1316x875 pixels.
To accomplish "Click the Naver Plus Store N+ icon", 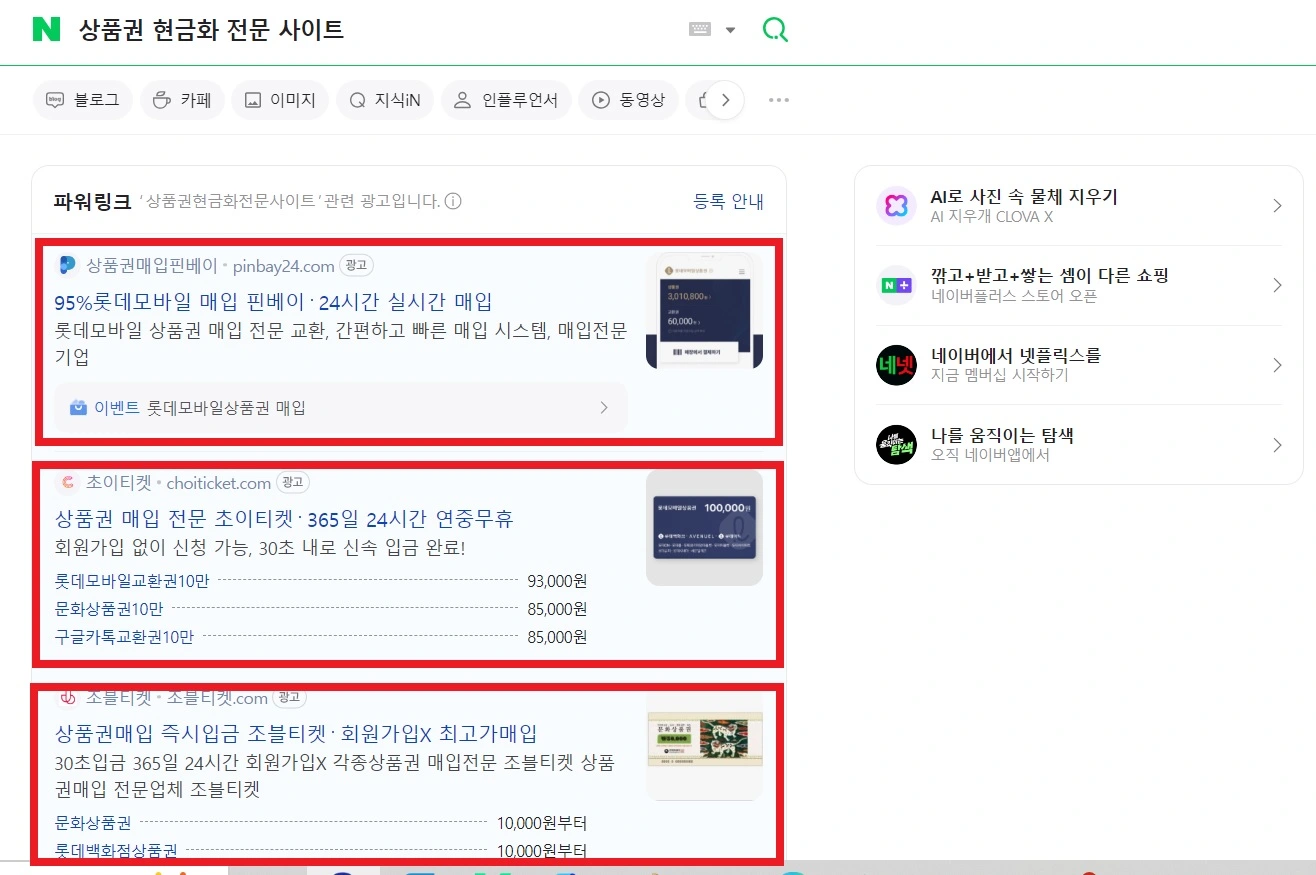I will [896, 285].
